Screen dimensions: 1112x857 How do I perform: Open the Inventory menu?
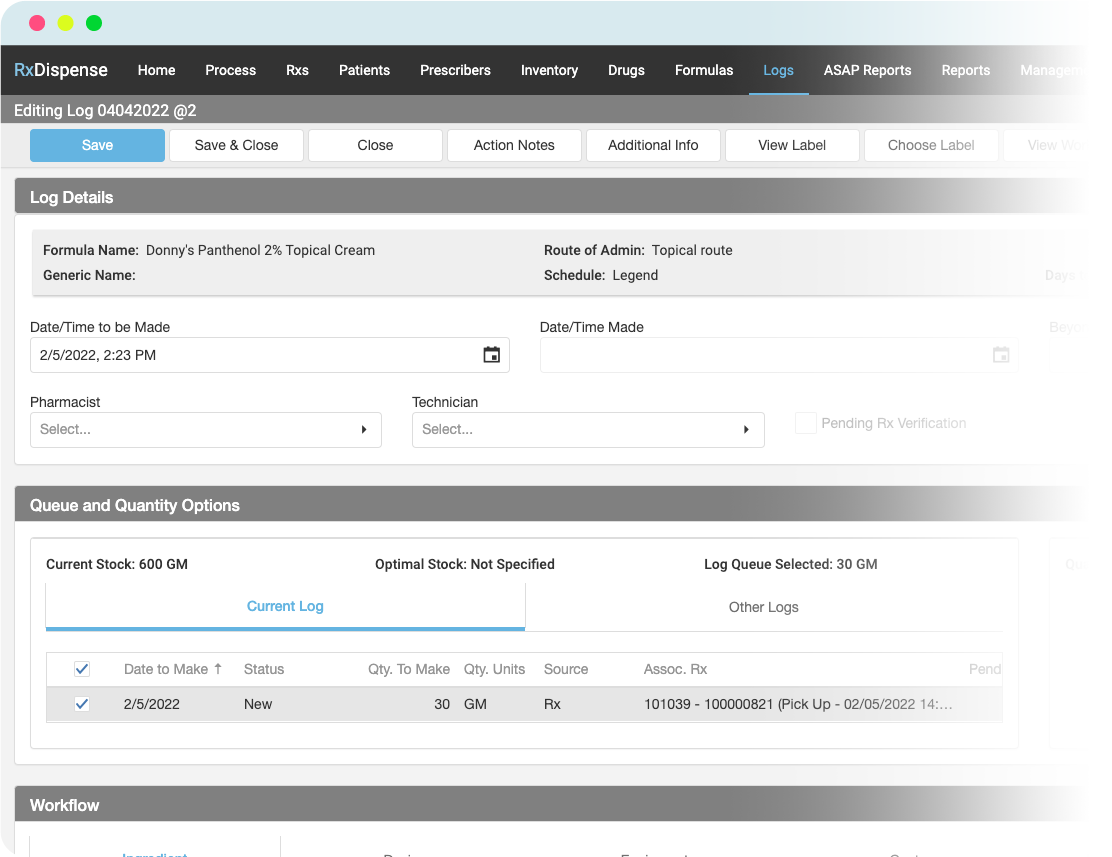[550, 70]
